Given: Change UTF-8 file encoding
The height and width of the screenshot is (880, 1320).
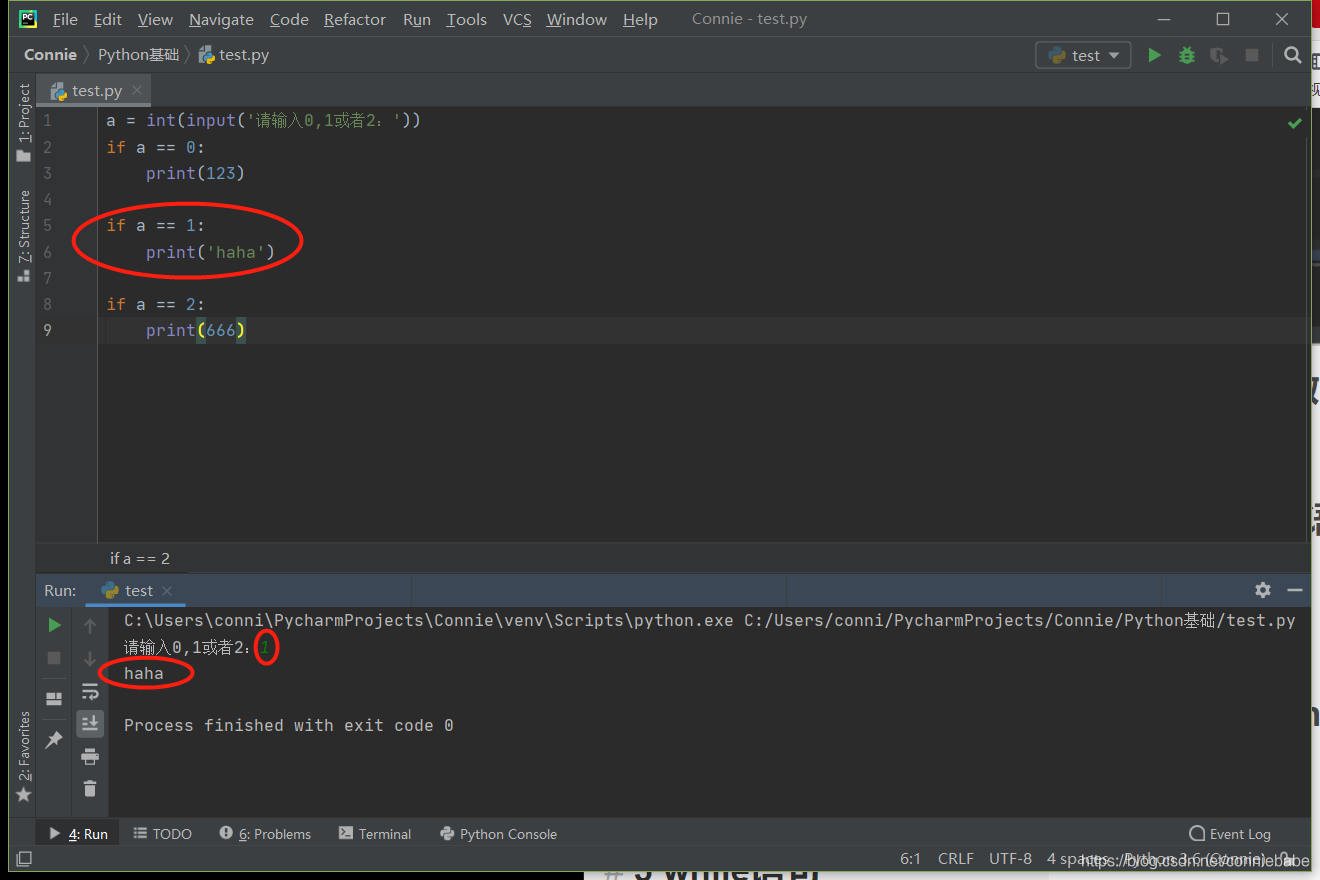Looking at the screenshot, I should 1010,858.
